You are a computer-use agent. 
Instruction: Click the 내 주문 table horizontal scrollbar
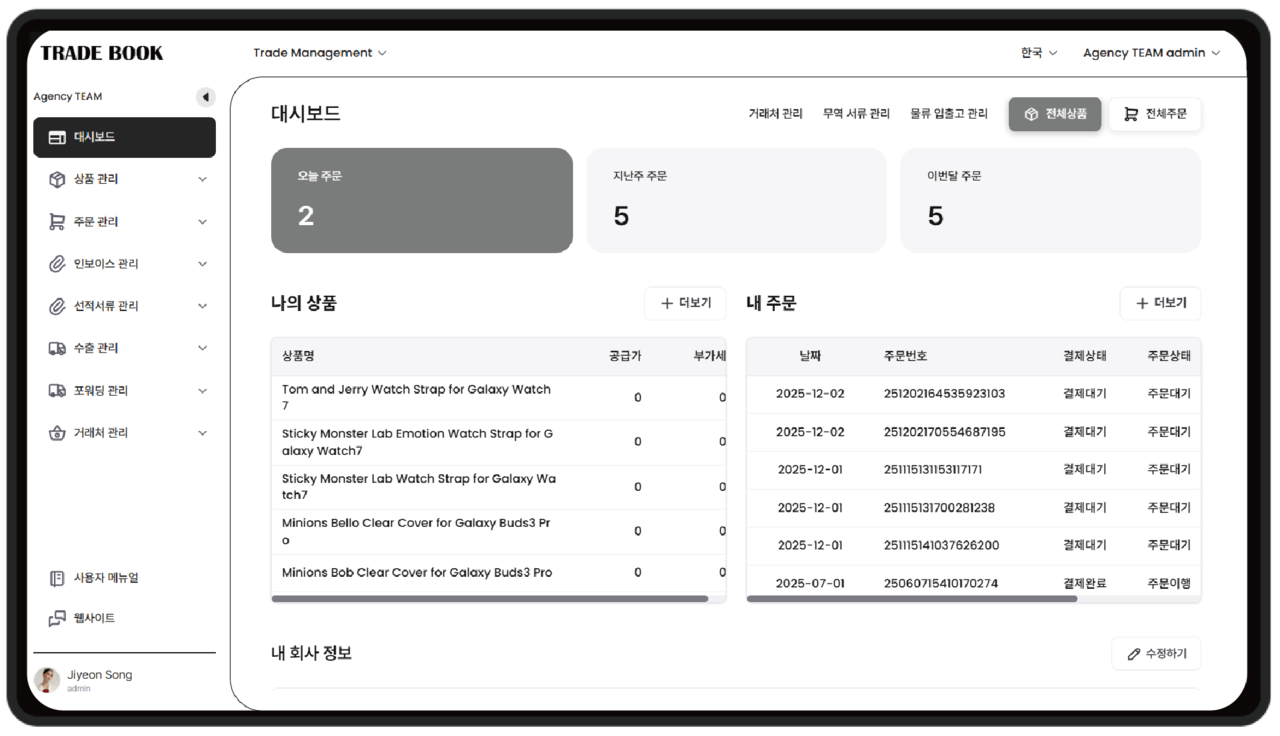[912, 599]
